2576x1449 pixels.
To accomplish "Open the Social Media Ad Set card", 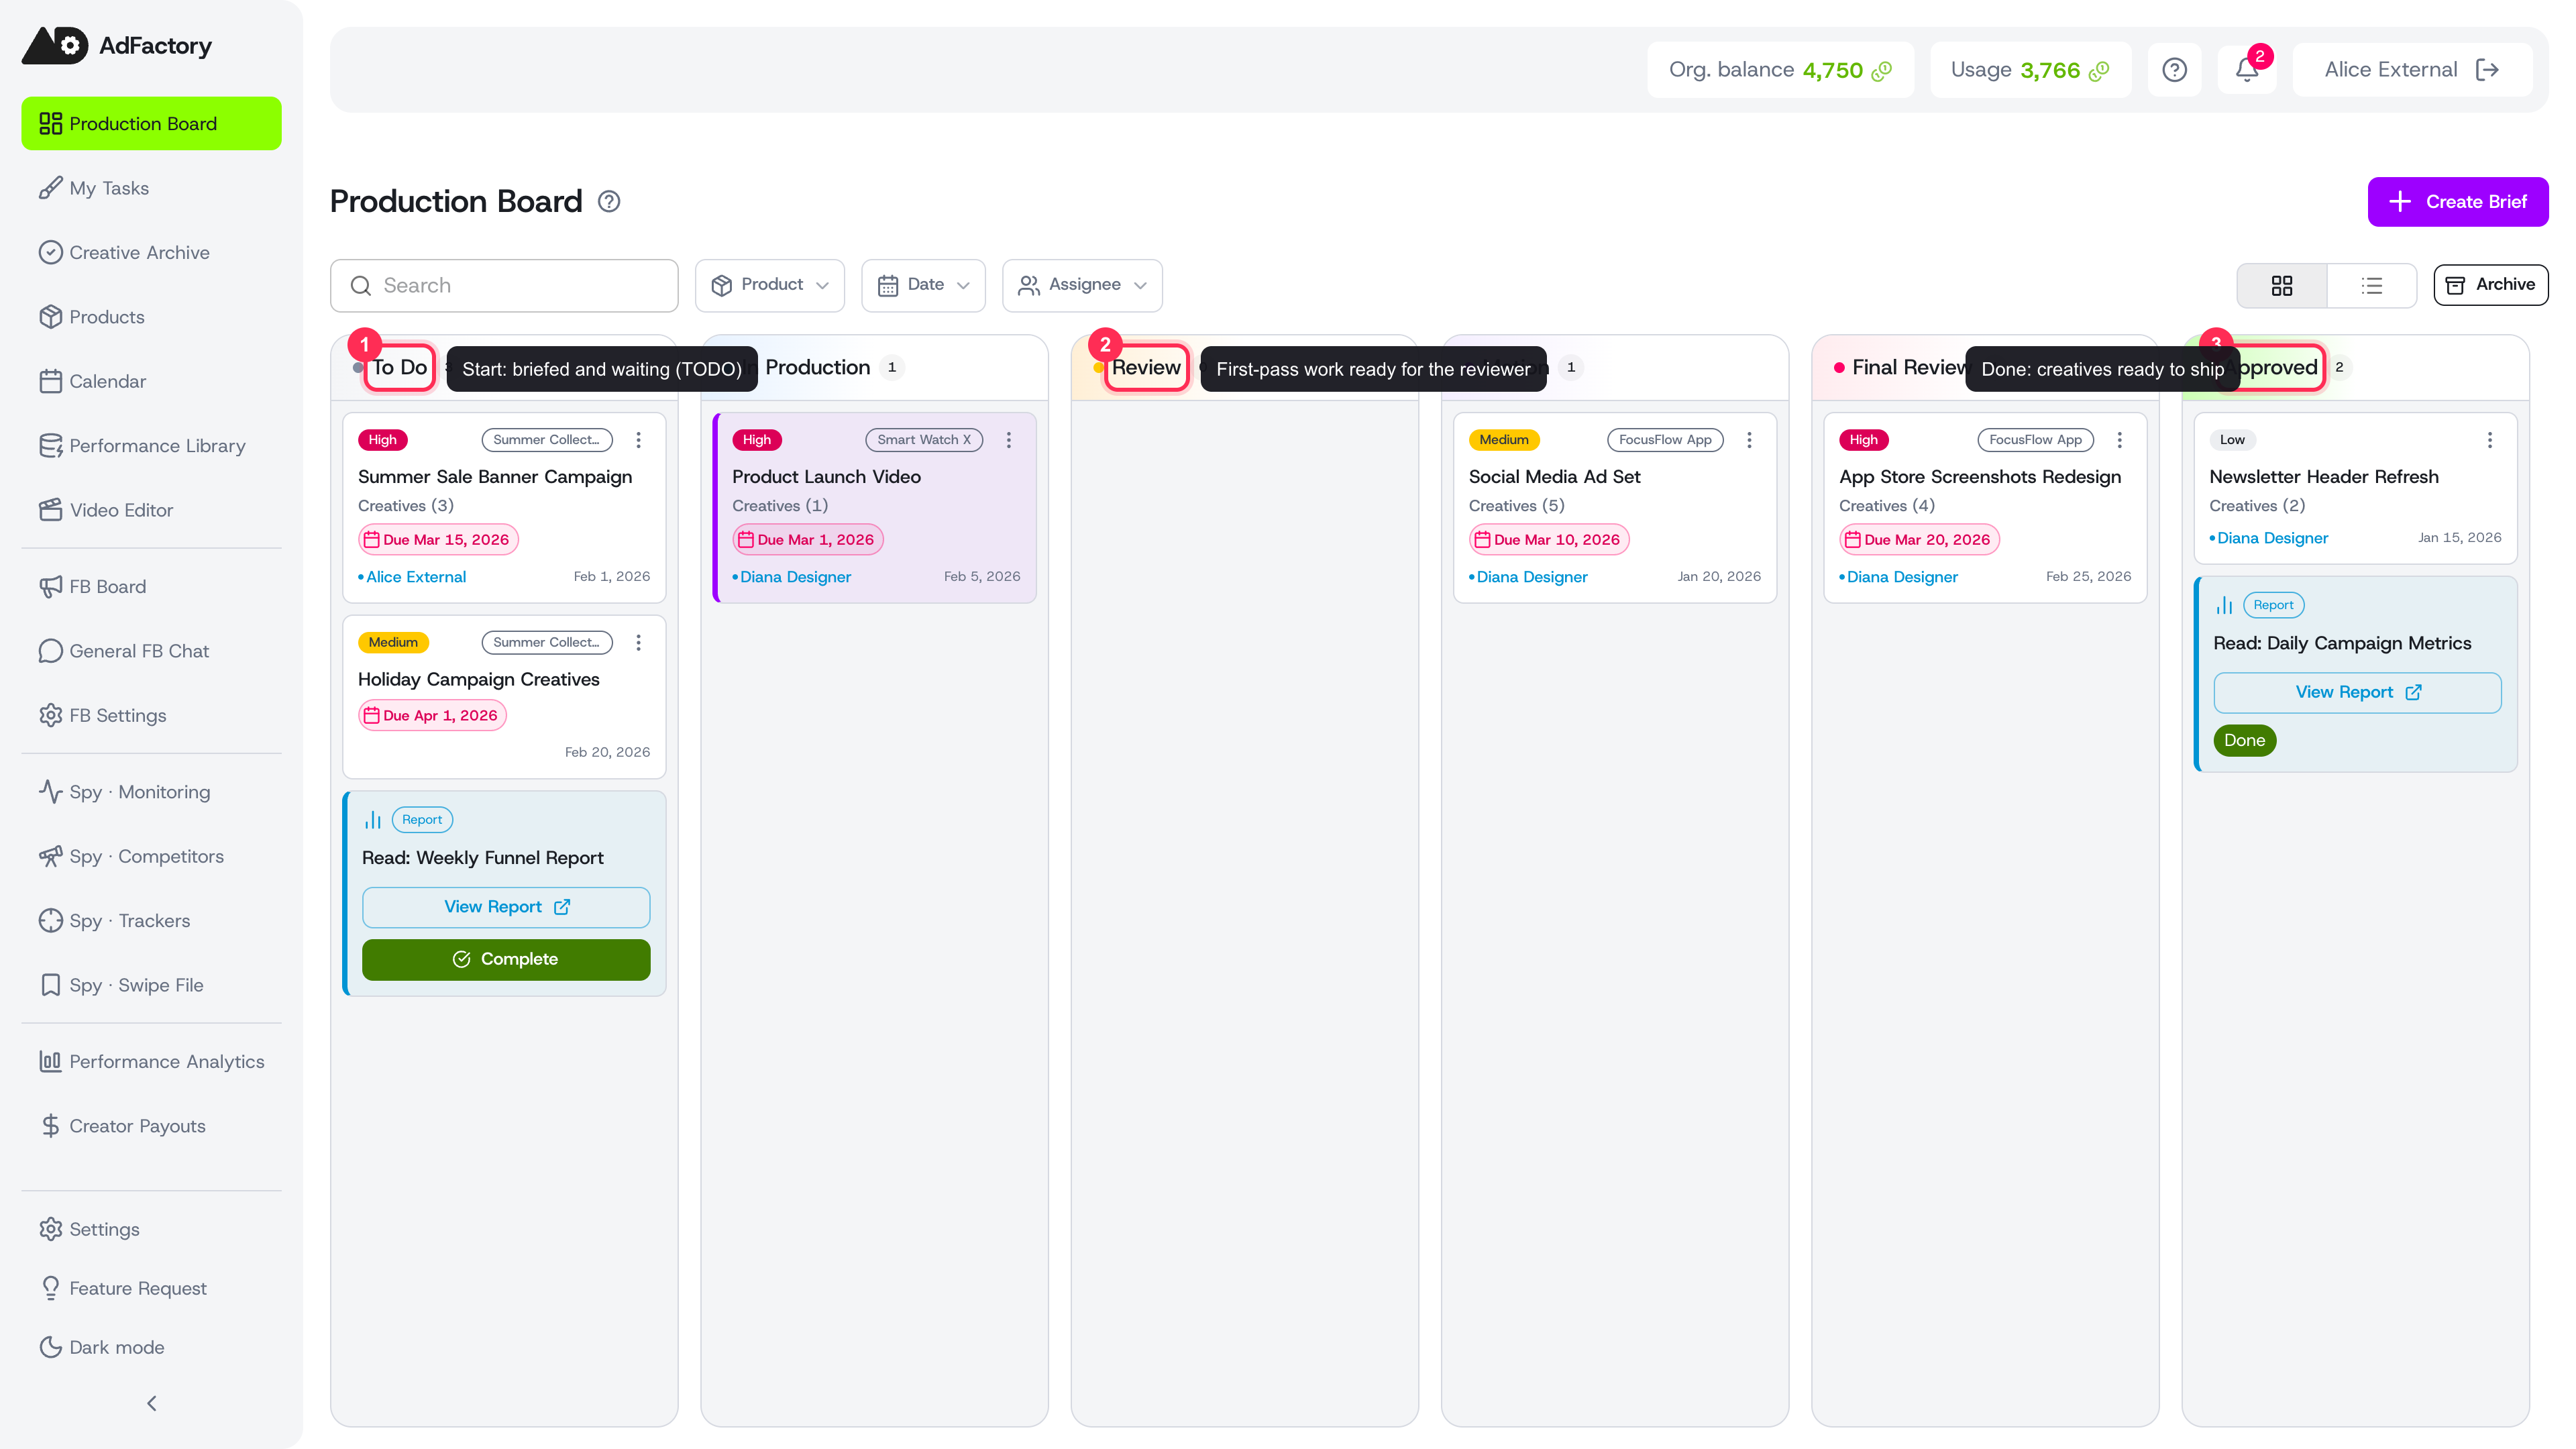I will [x=1614, y=508].
